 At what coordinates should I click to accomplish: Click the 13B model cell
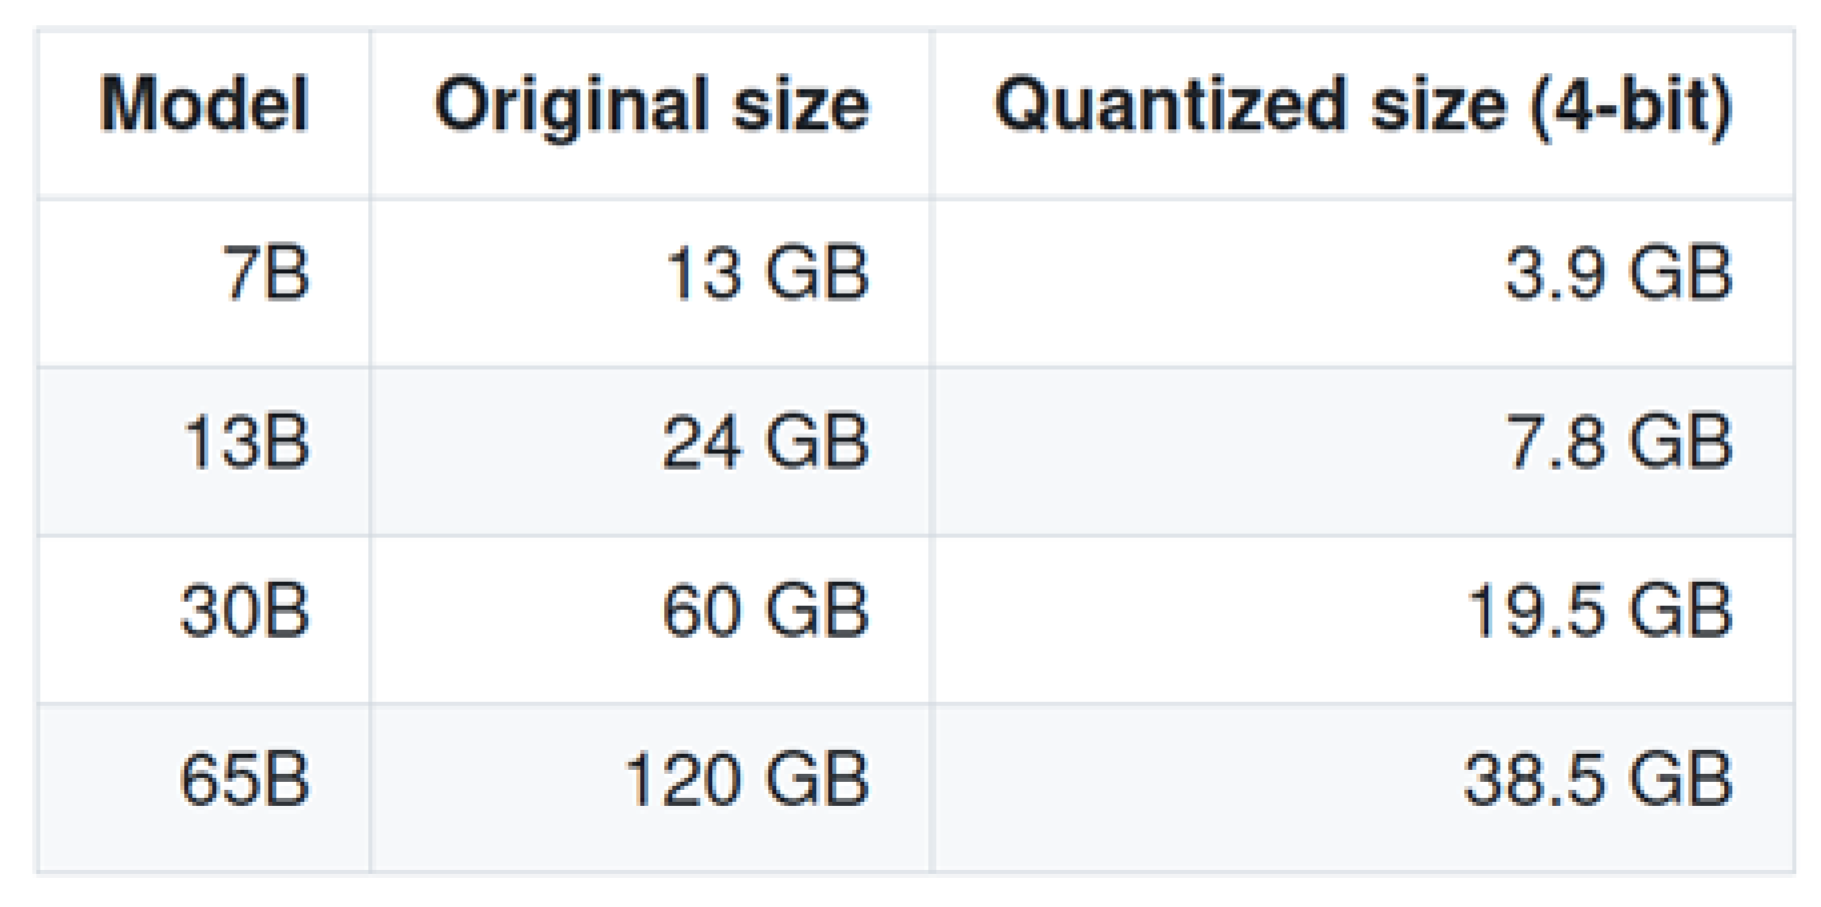point(246,443)
